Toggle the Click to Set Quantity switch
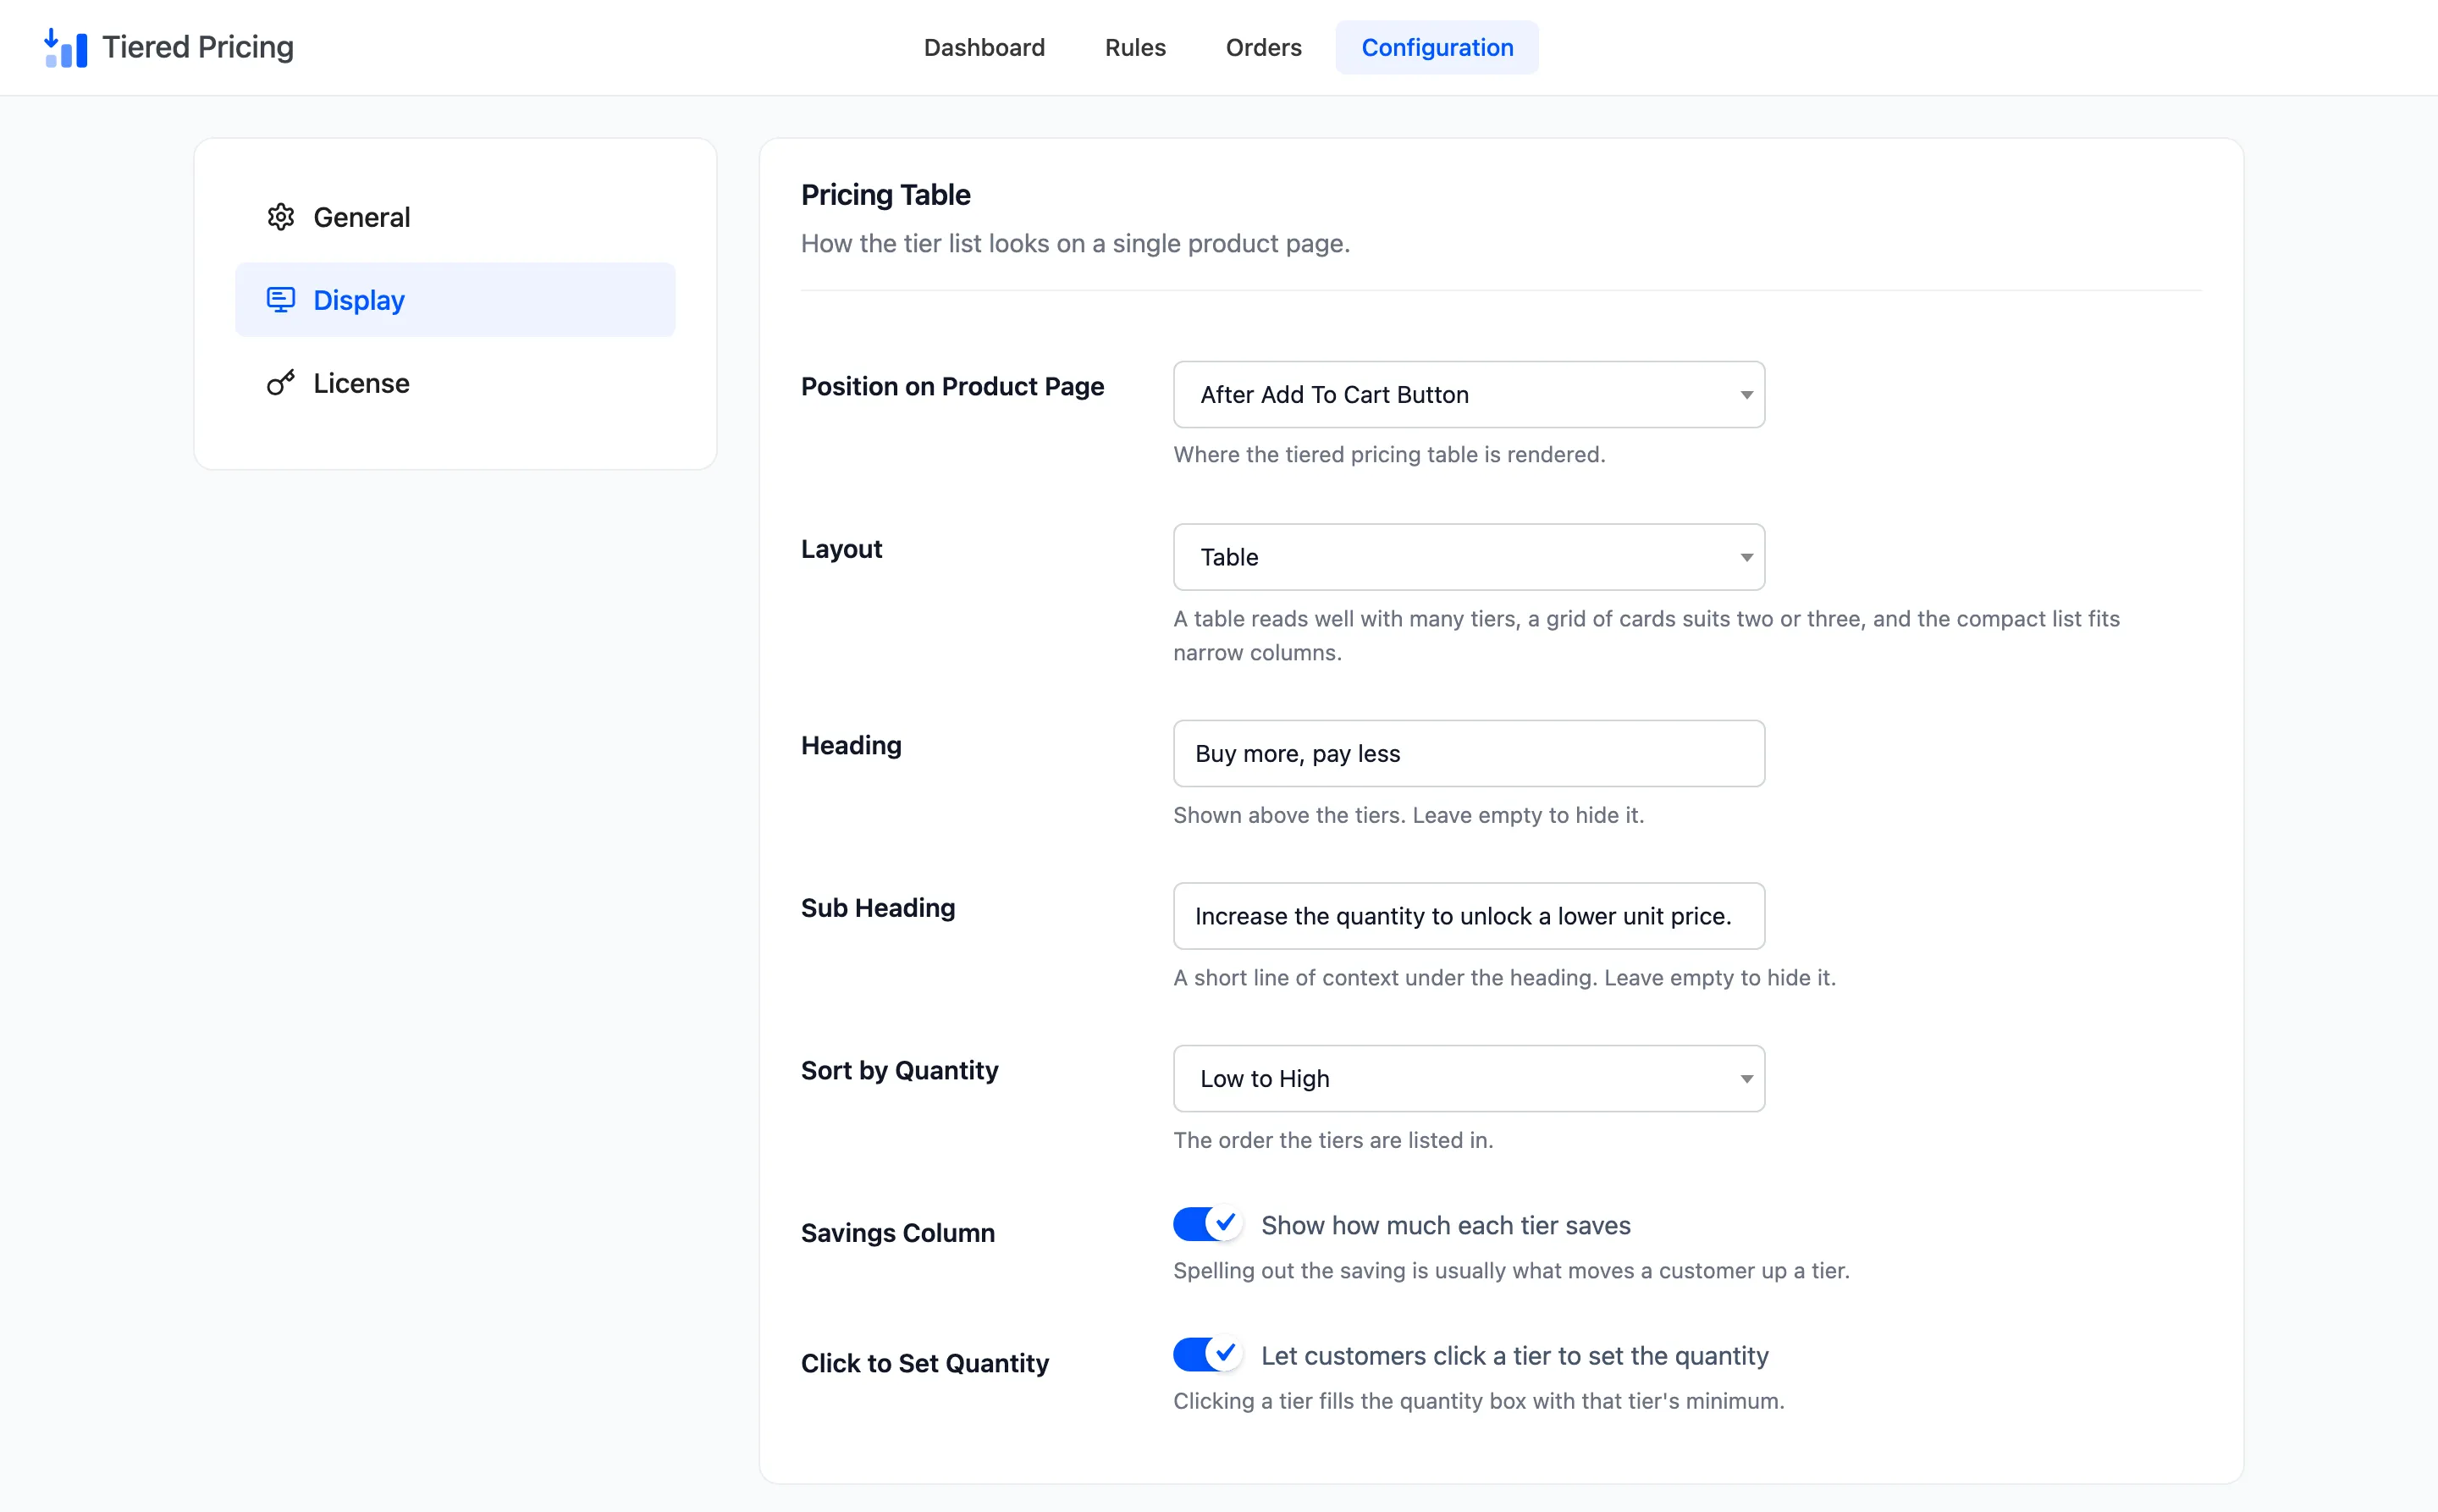 [1207, 1355]
